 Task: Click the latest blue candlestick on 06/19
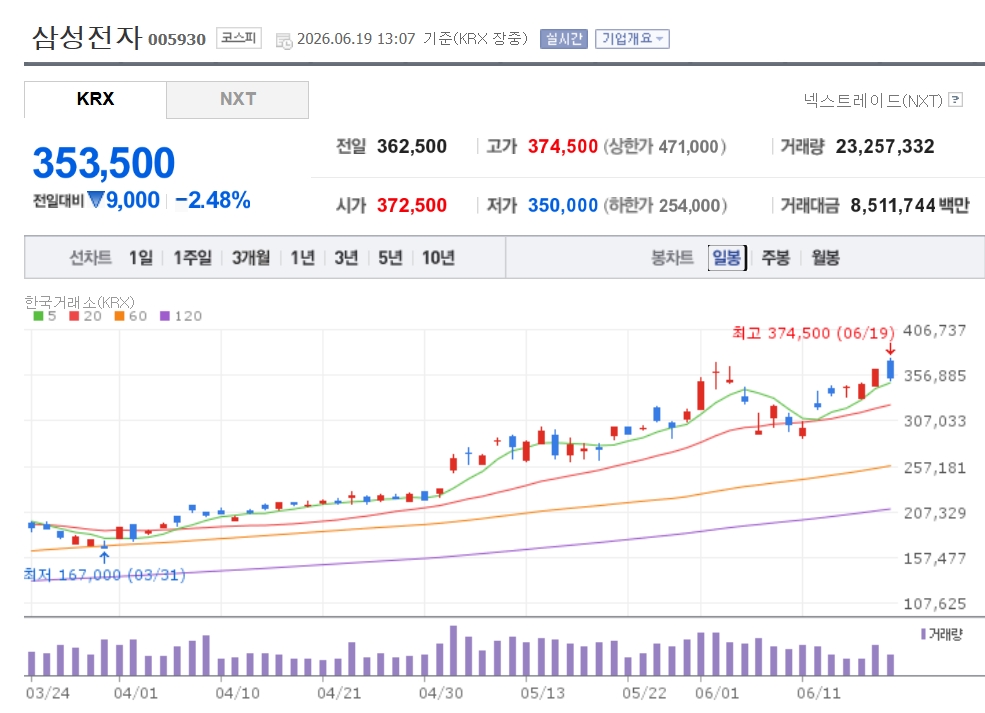tap(890, 369)
